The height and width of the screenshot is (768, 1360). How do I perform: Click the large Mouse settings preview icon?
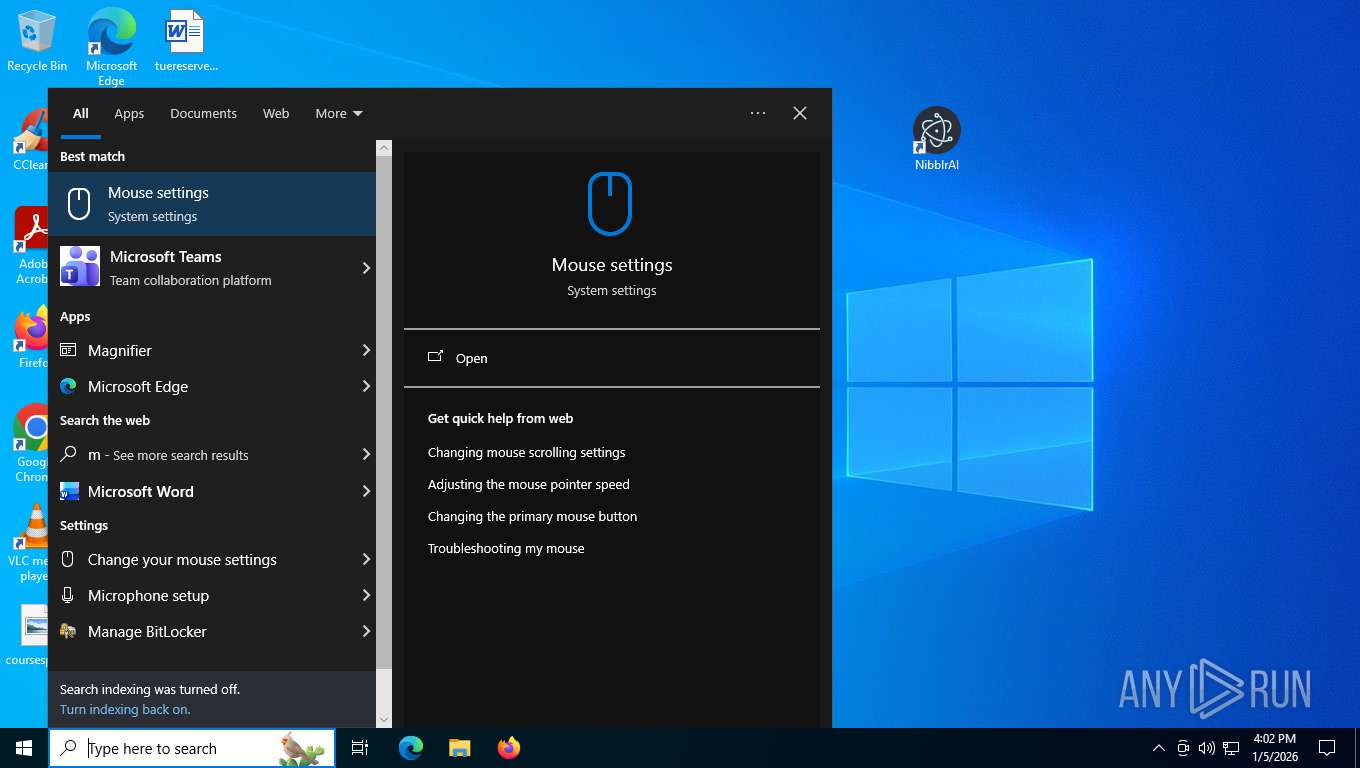(610, 204)
